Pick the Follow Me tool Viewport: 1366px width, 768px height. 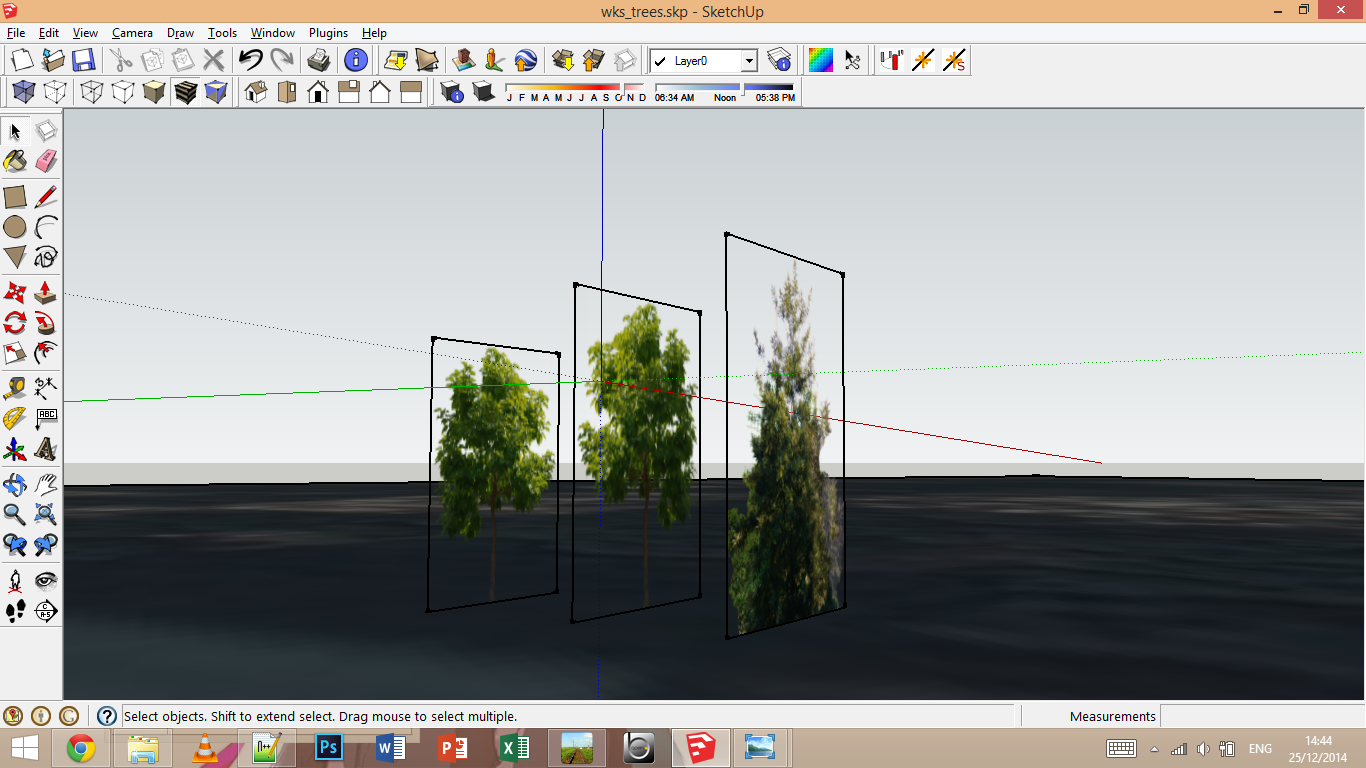pyautogui.click(x=46, y=323)
